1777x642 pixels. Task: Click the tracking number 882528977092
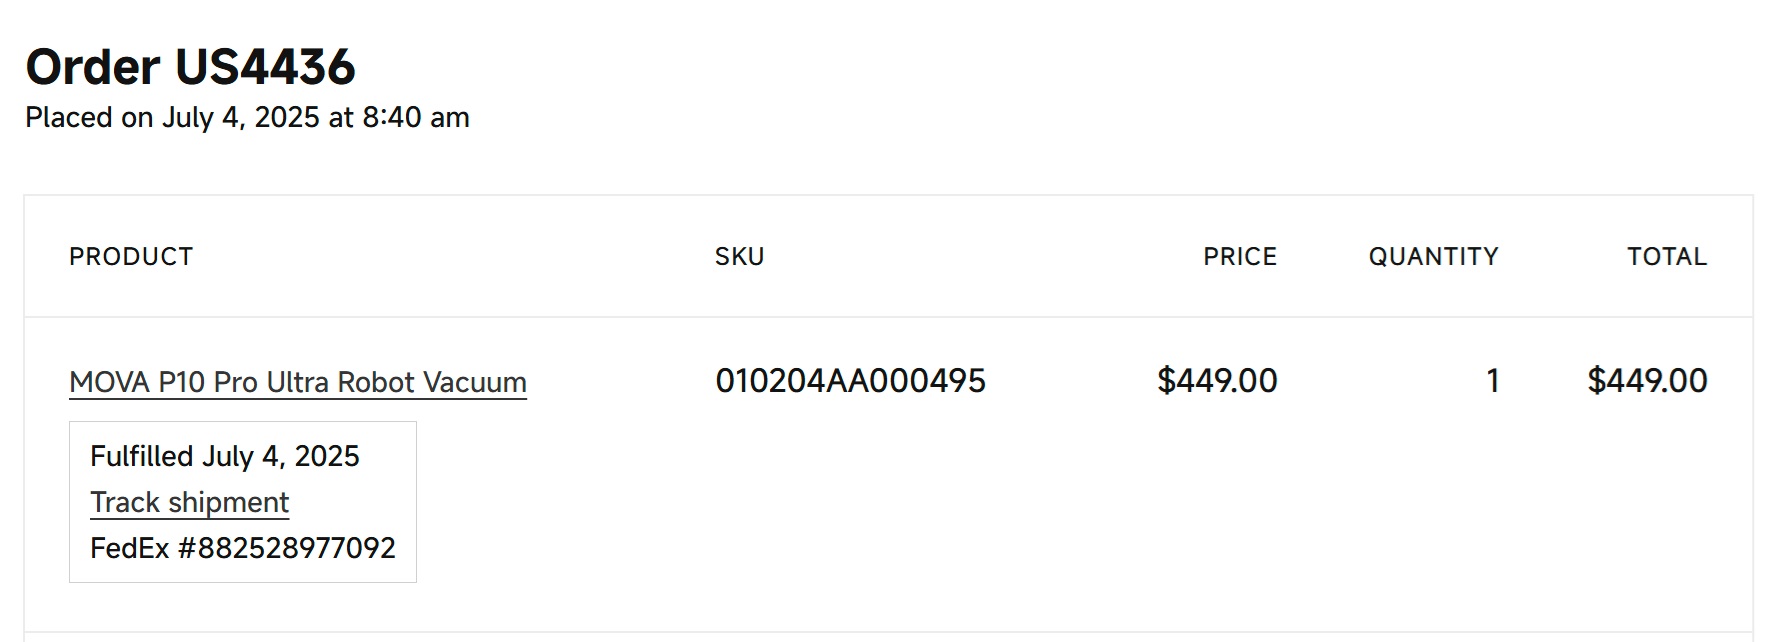[296, 548]
